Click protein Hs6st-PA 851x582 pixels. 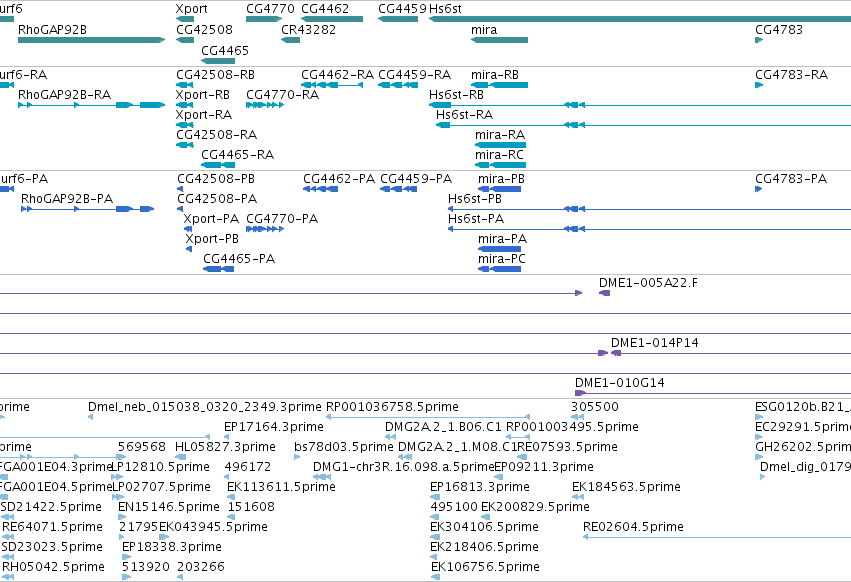(649, 229)
